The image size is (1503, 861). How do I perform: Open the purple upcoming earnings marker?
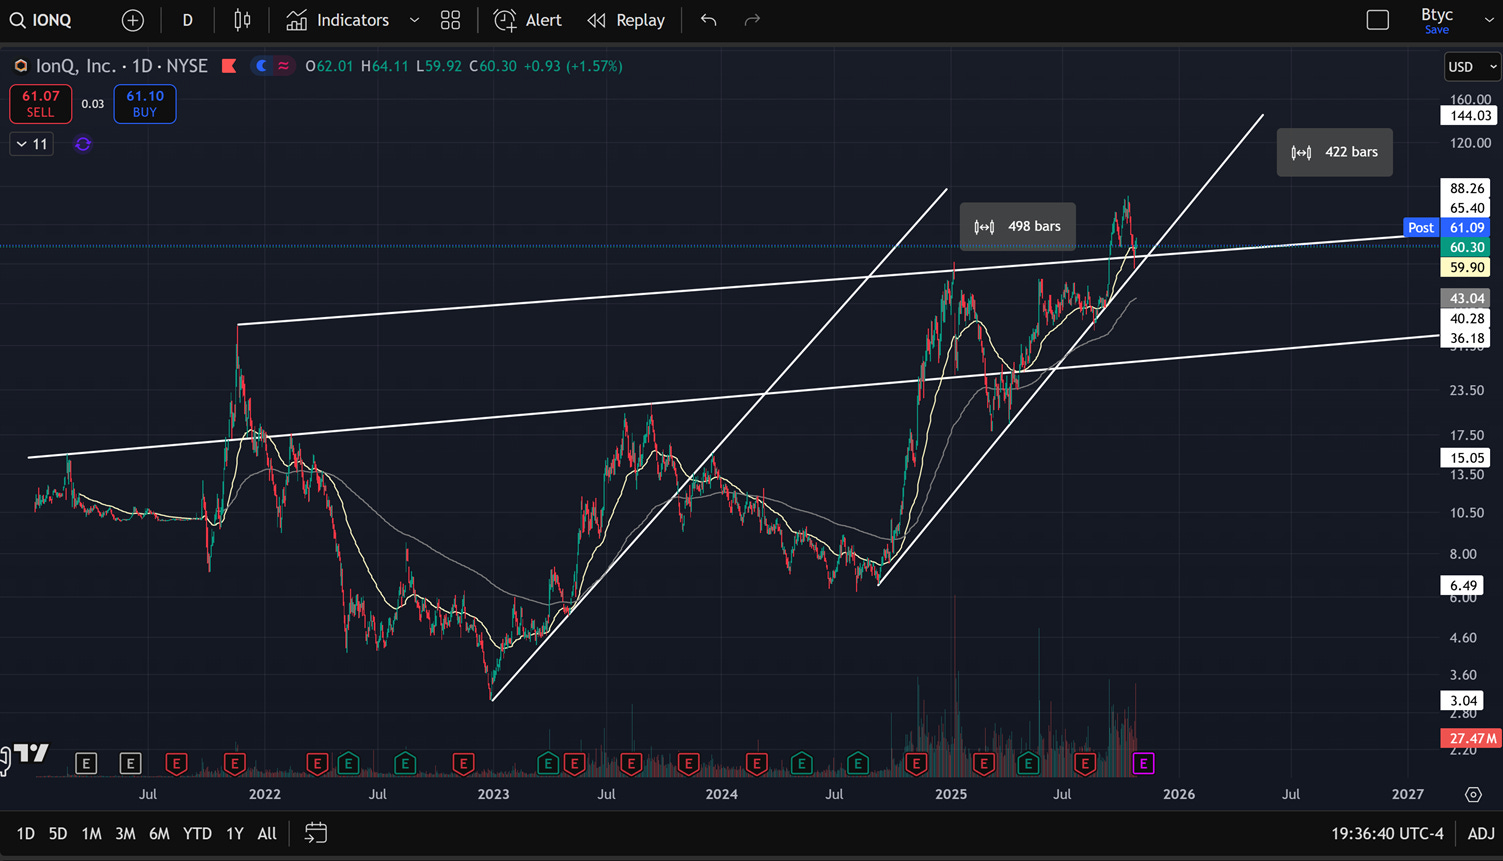[1143, 764]
